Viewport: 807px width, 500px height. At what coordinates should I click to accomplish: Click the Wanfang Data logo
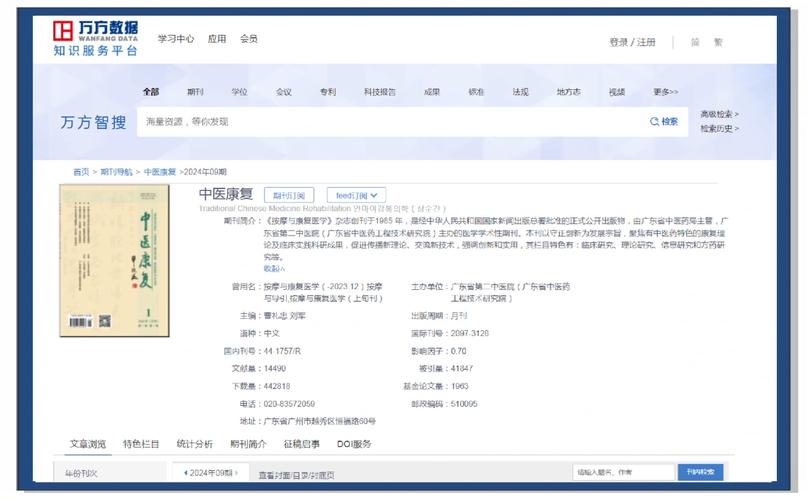point(95,38)
